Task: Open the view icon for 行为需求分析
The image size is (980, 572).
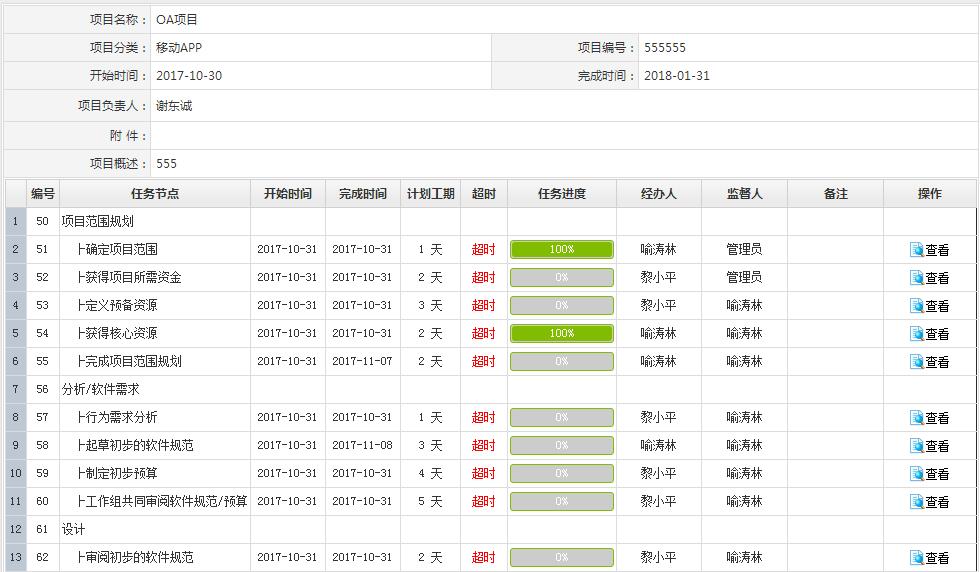Action: click(917, 418)
